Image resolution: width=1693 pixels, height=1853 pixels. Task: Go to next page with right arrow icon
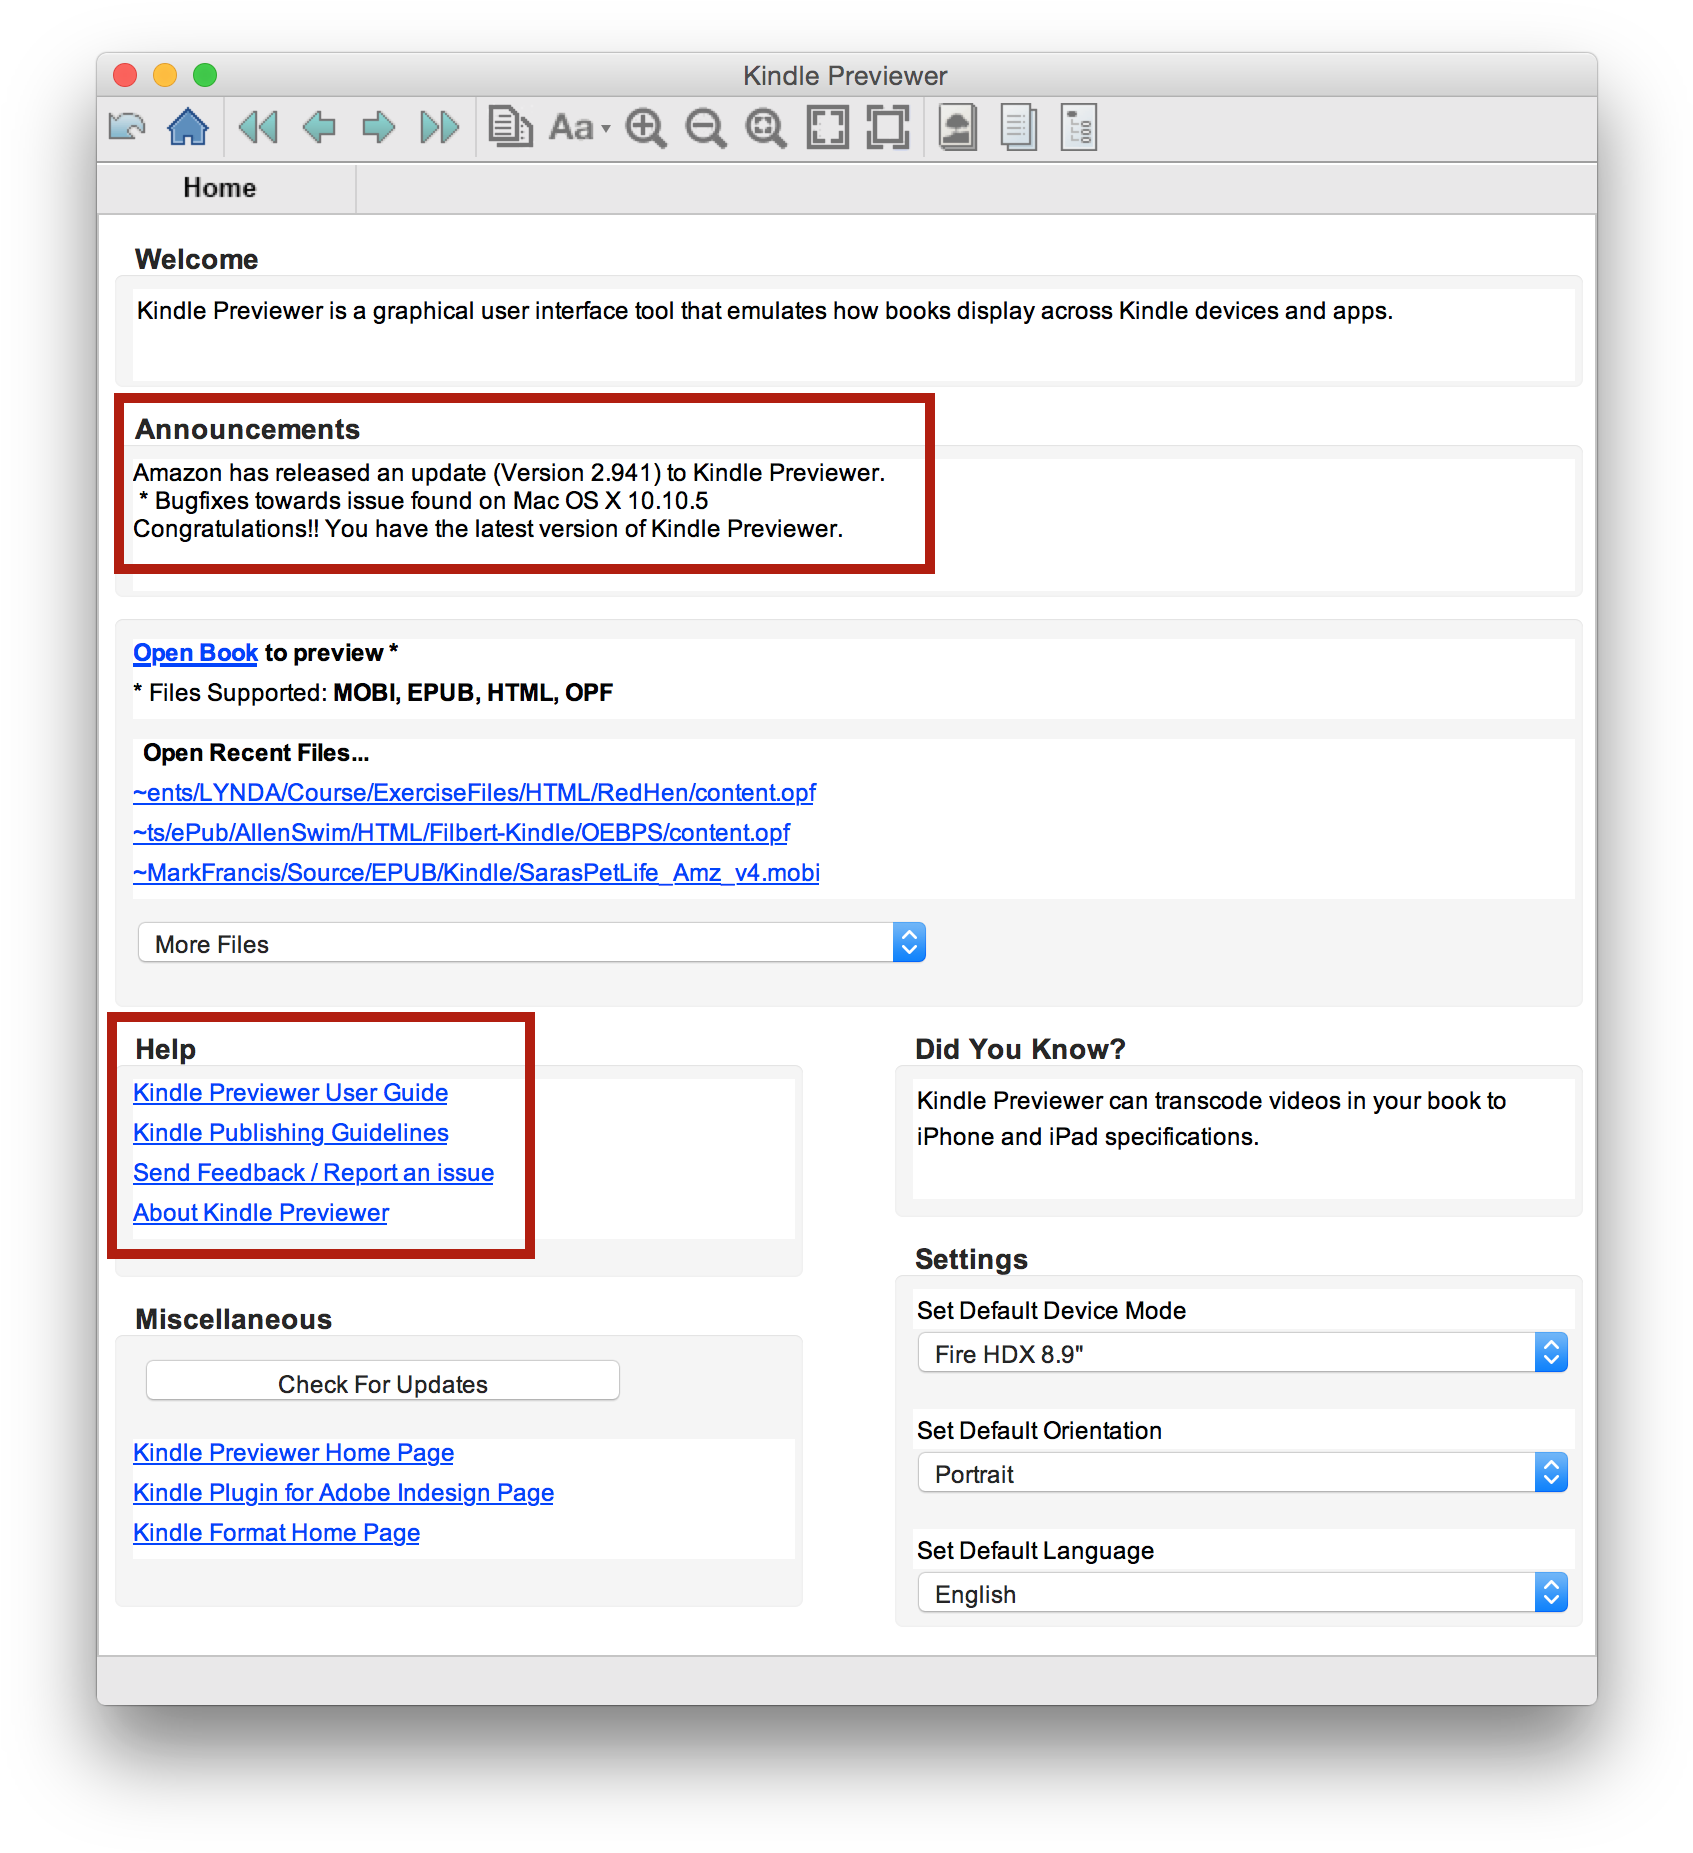pos(379,127)
